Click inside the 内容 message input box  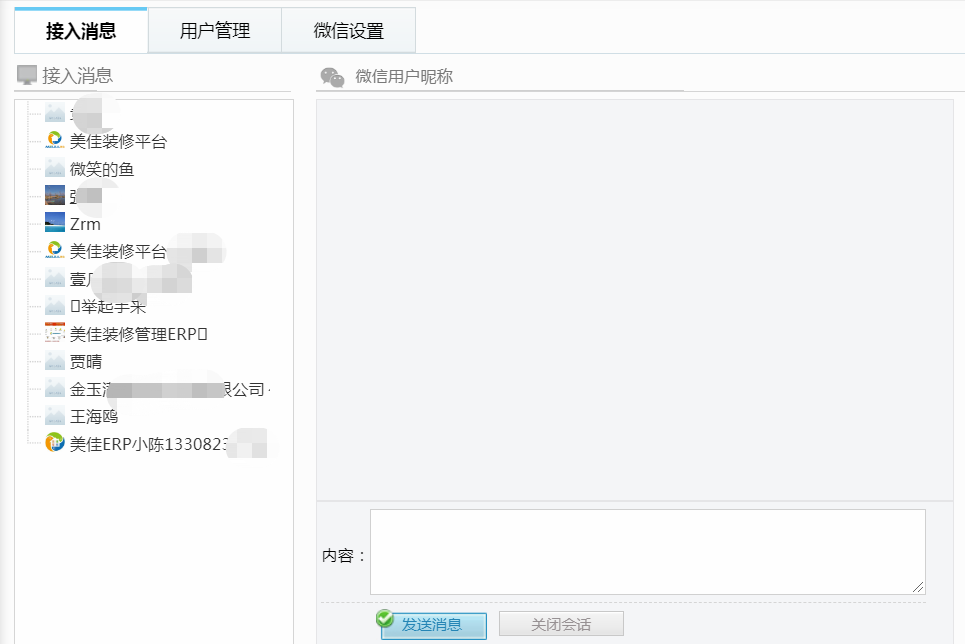[x=647, y=551]
